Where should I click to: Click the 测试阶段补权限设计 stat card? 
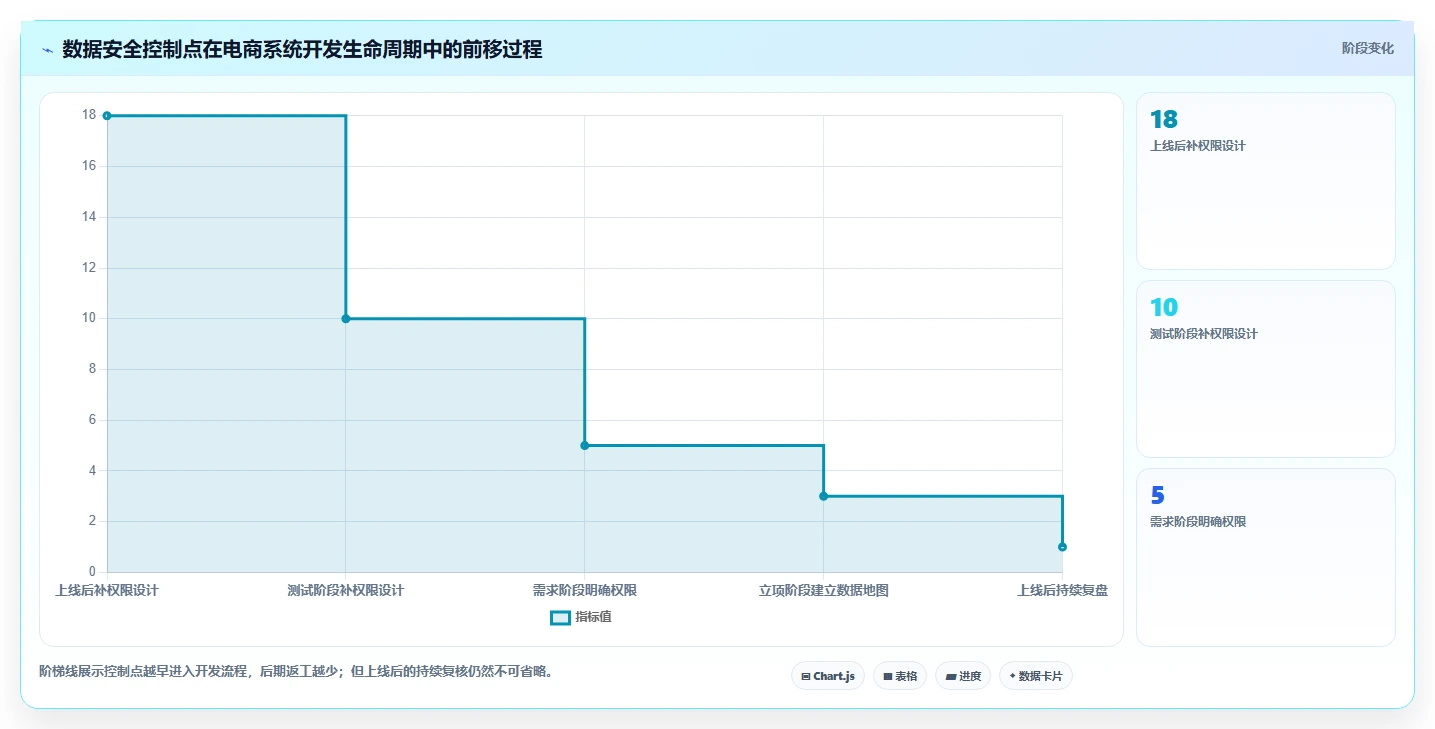[x=1265, y=369]
